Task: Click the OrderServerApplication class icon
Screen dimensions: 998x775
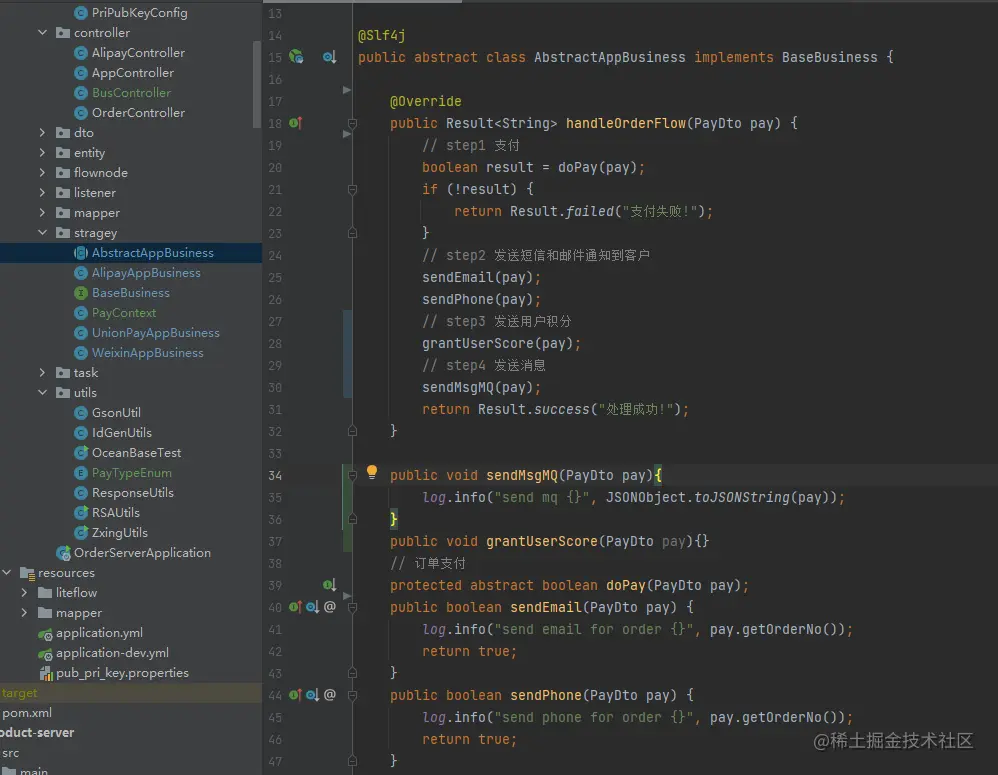Action: (x=64, y=553)
